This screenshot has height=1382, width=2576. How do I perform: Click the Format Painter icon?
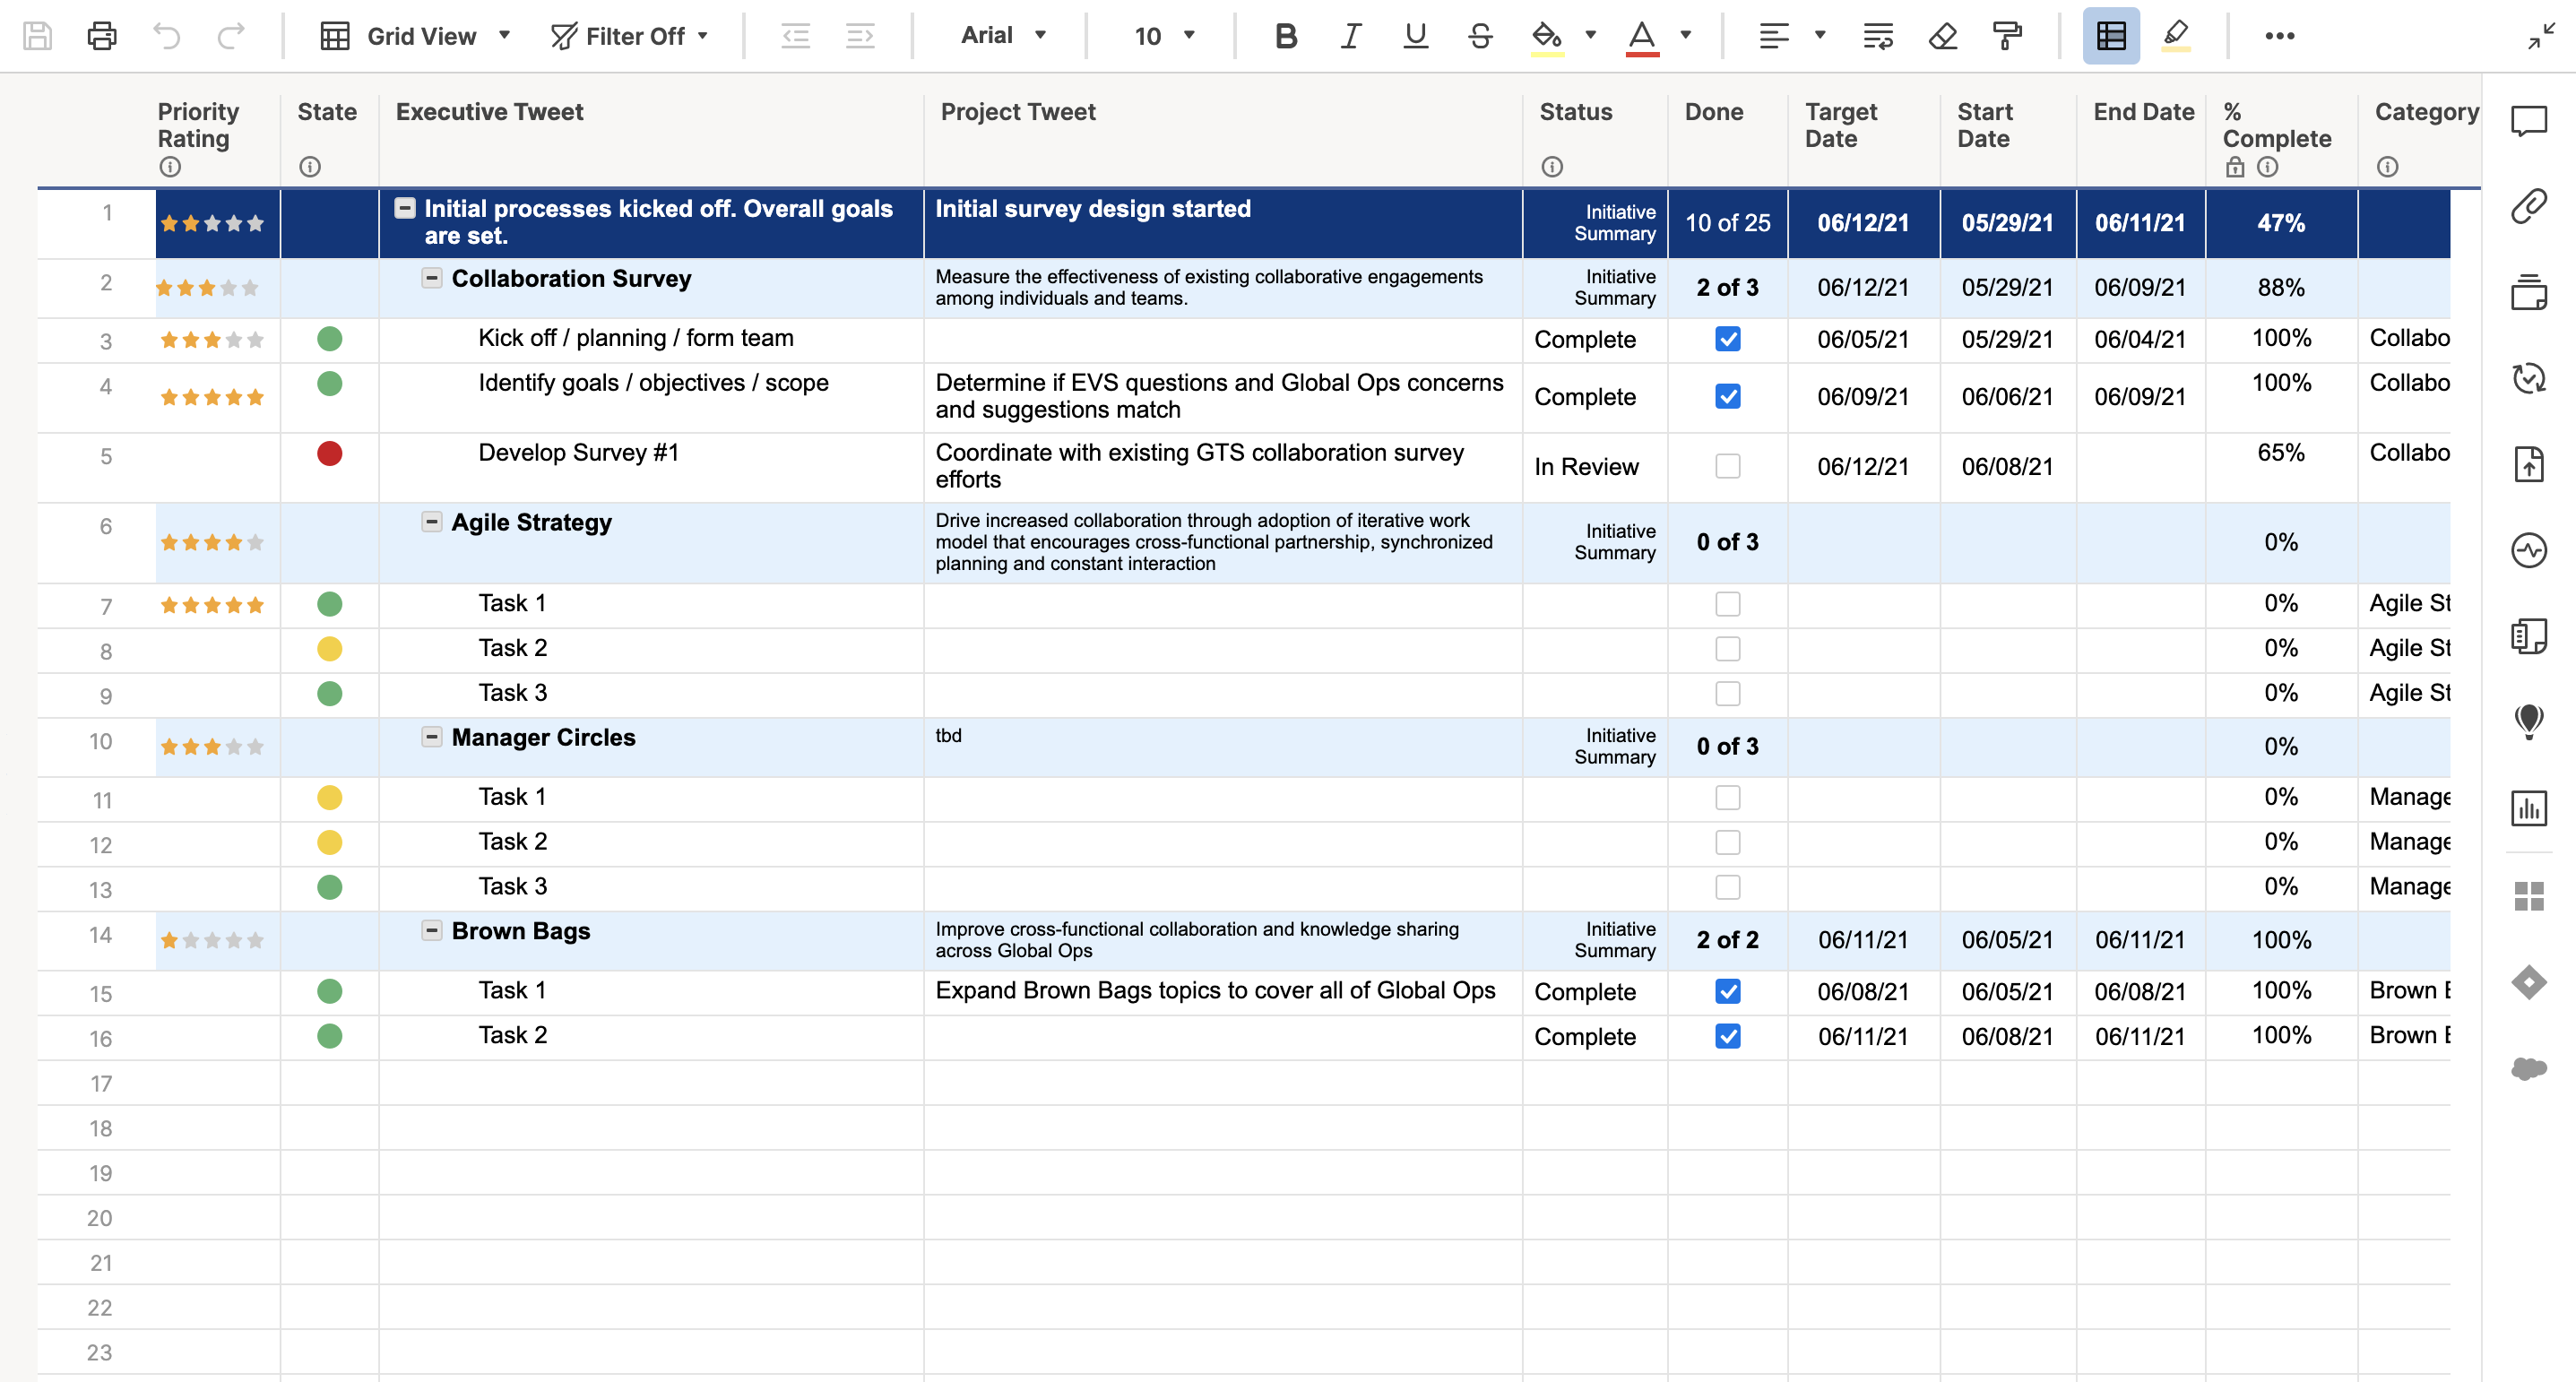(2006, 36)
